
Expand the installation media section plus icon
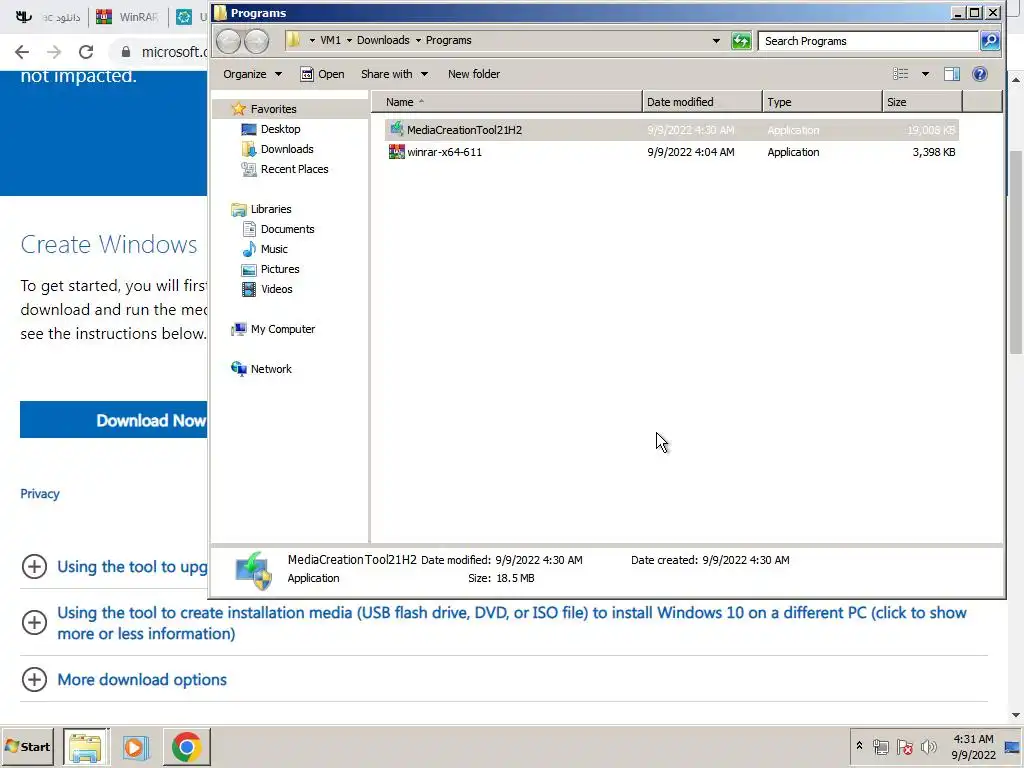34,622
